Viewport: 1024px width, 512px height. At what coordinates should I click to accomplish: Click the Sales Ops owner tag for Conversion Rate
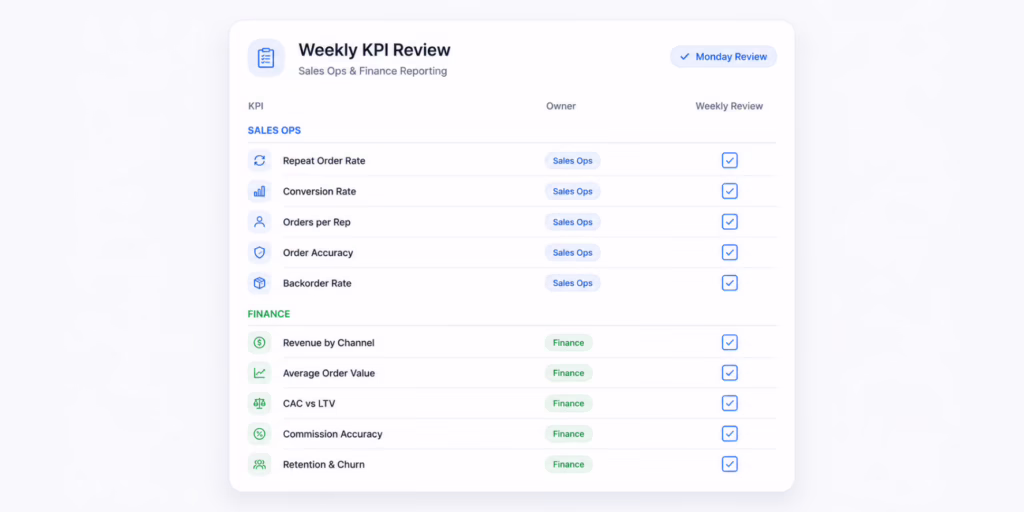[573, 191]
